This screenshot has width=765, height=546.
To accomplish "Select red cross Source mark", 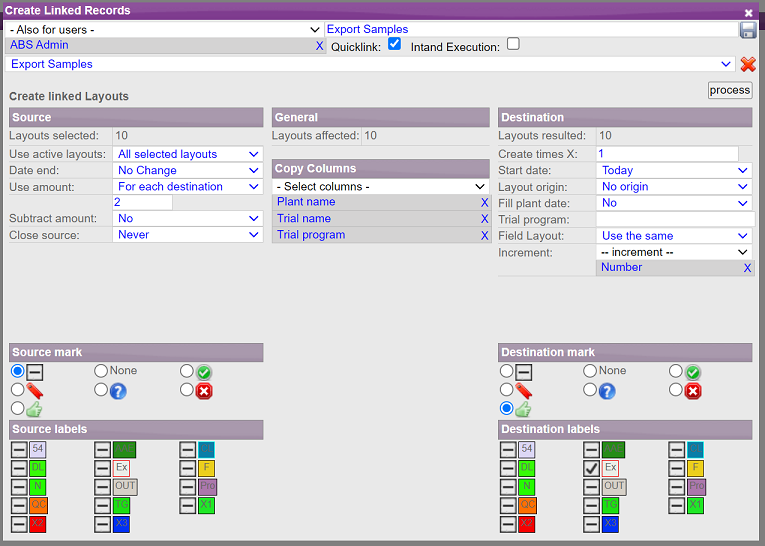I will pos(187,389).
